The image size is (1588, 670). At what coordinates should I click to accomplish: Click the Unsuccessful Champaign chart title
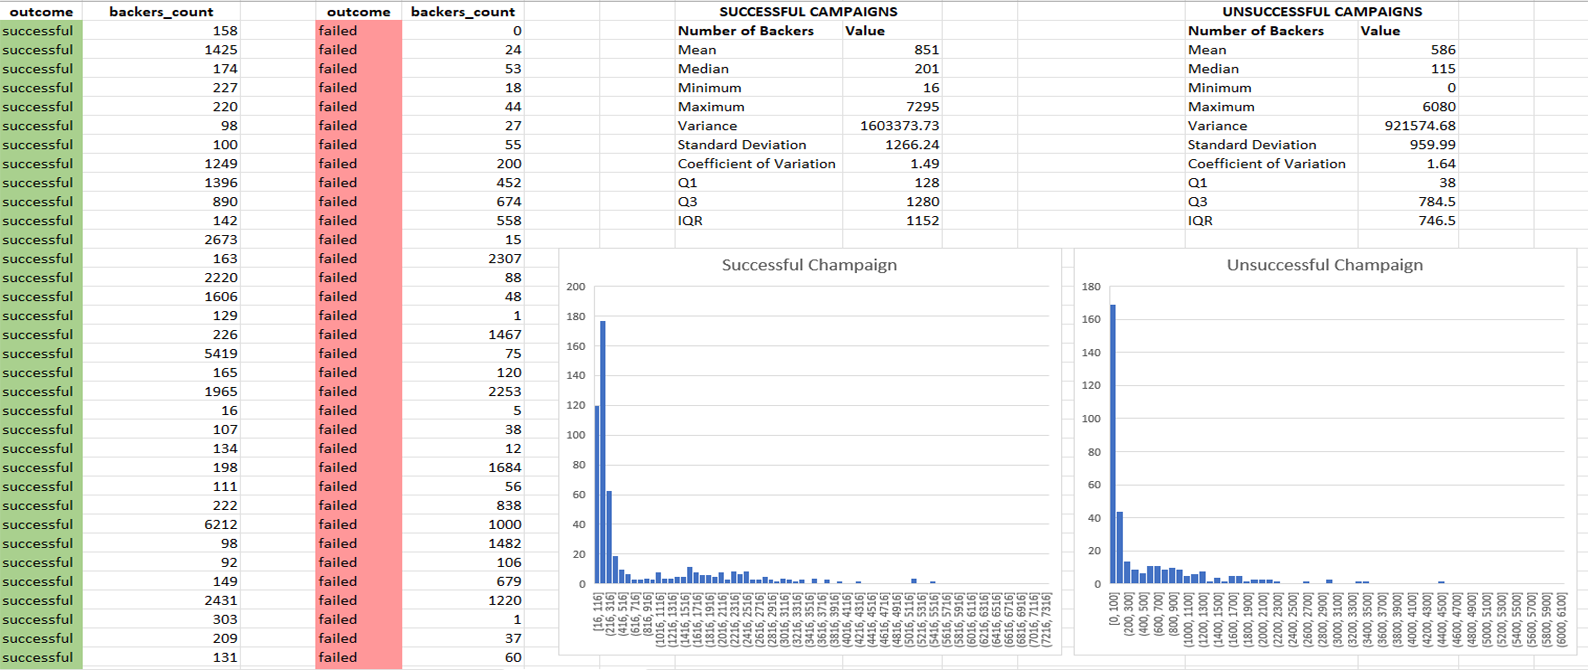pyautogui.click(x=1324, y=265)
